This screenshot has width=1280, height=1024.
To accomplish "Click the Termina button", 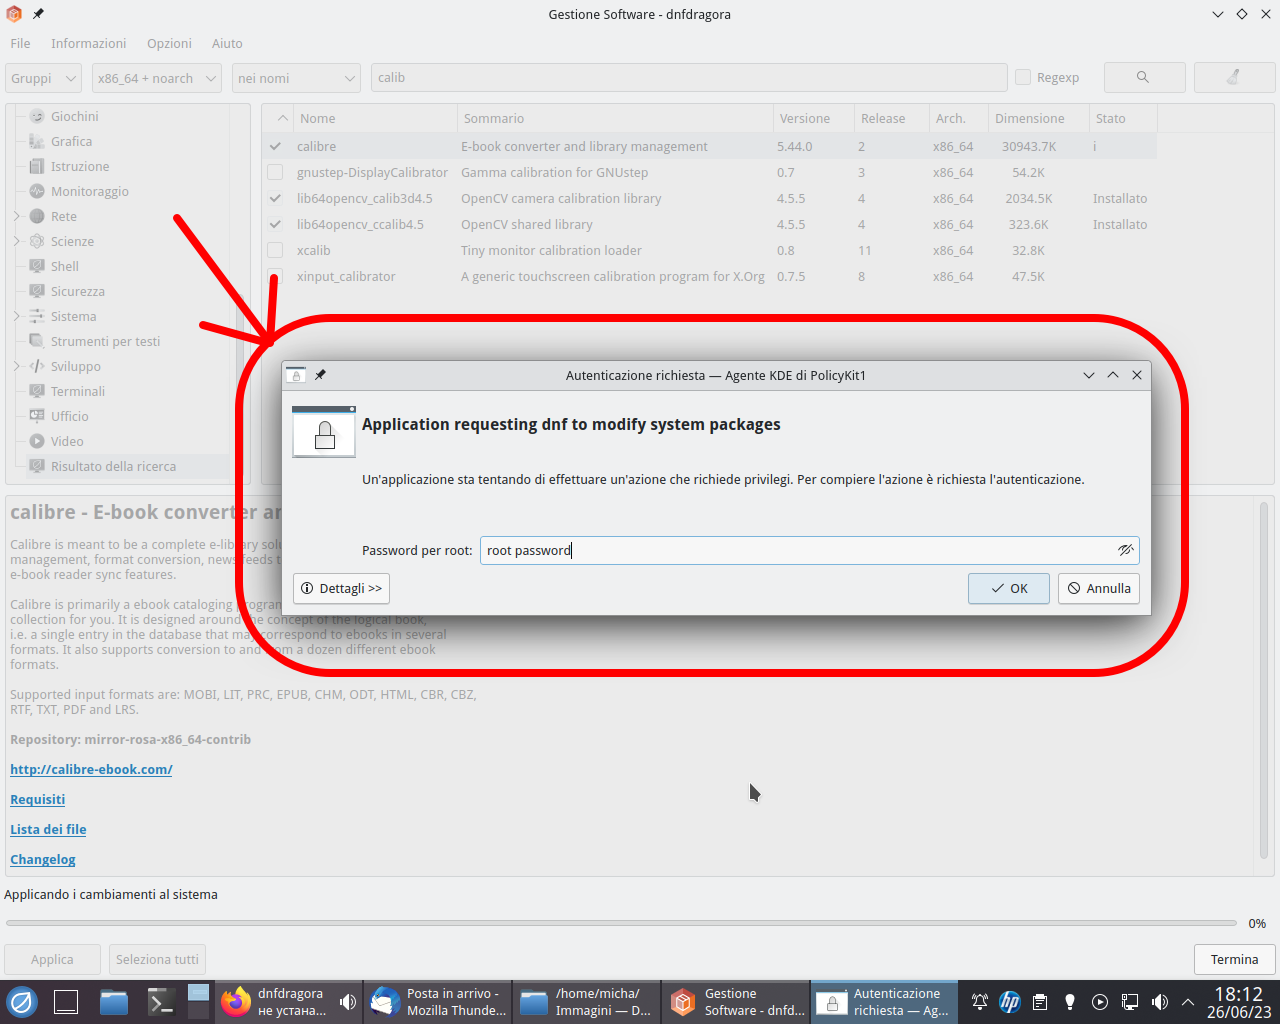I will [1235, 959].
